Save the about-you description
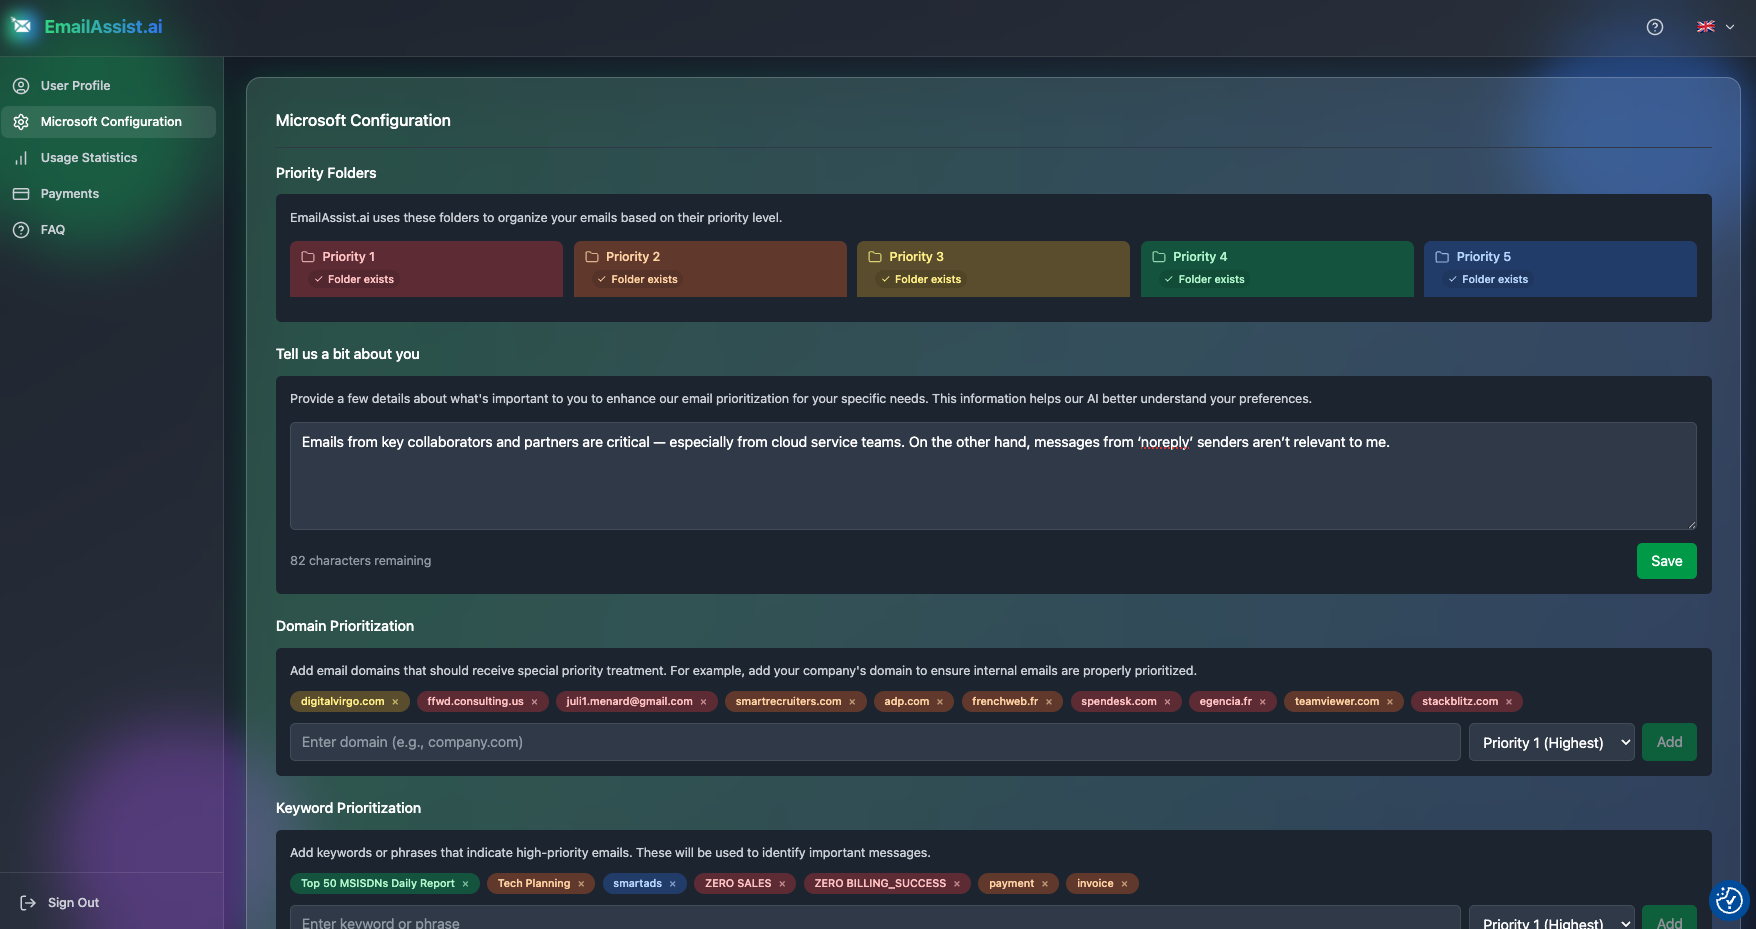The image size is (1756, 929). tap(1666, 561)
